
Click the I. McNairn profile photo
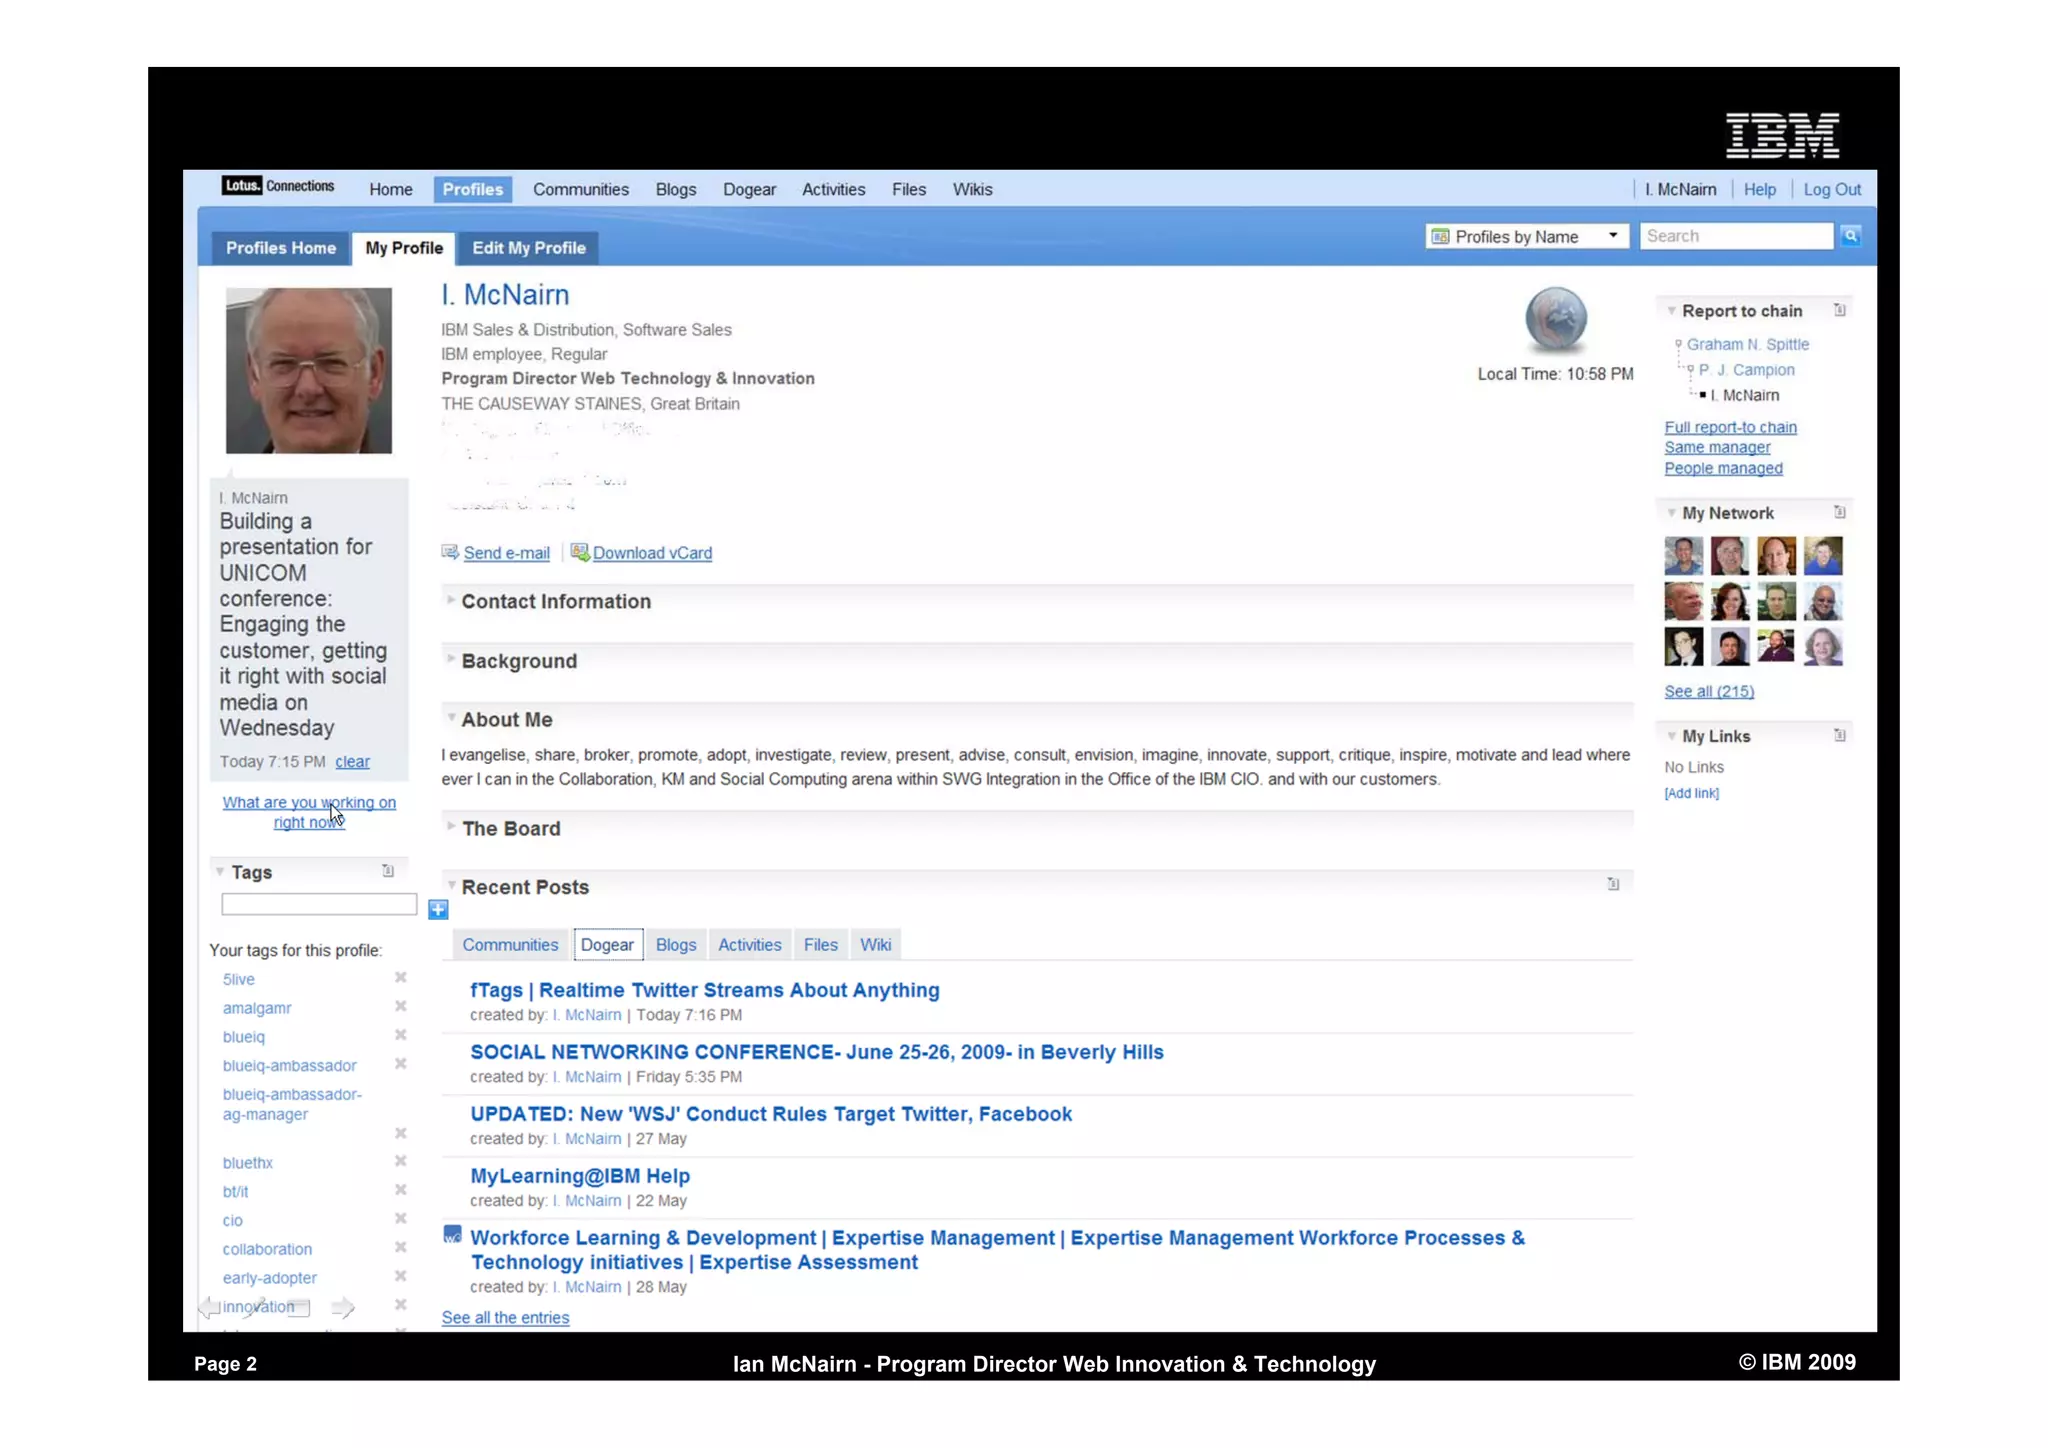click(308, 371)
